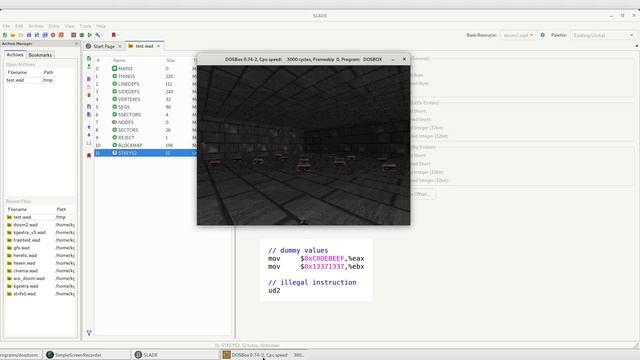Image resolution: width=640 pixels, height=360 pixels.
Task: Open the Entry menu
Action: tap(54, 26)
